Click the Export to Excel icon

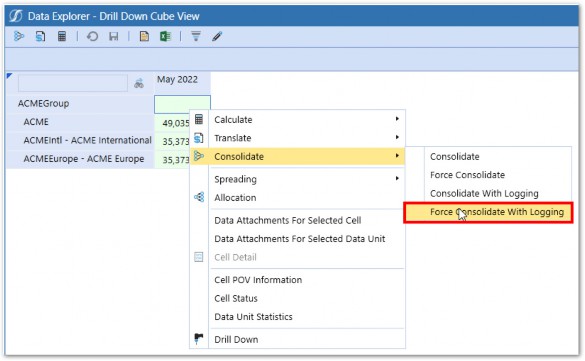click(x=165, y=36)
